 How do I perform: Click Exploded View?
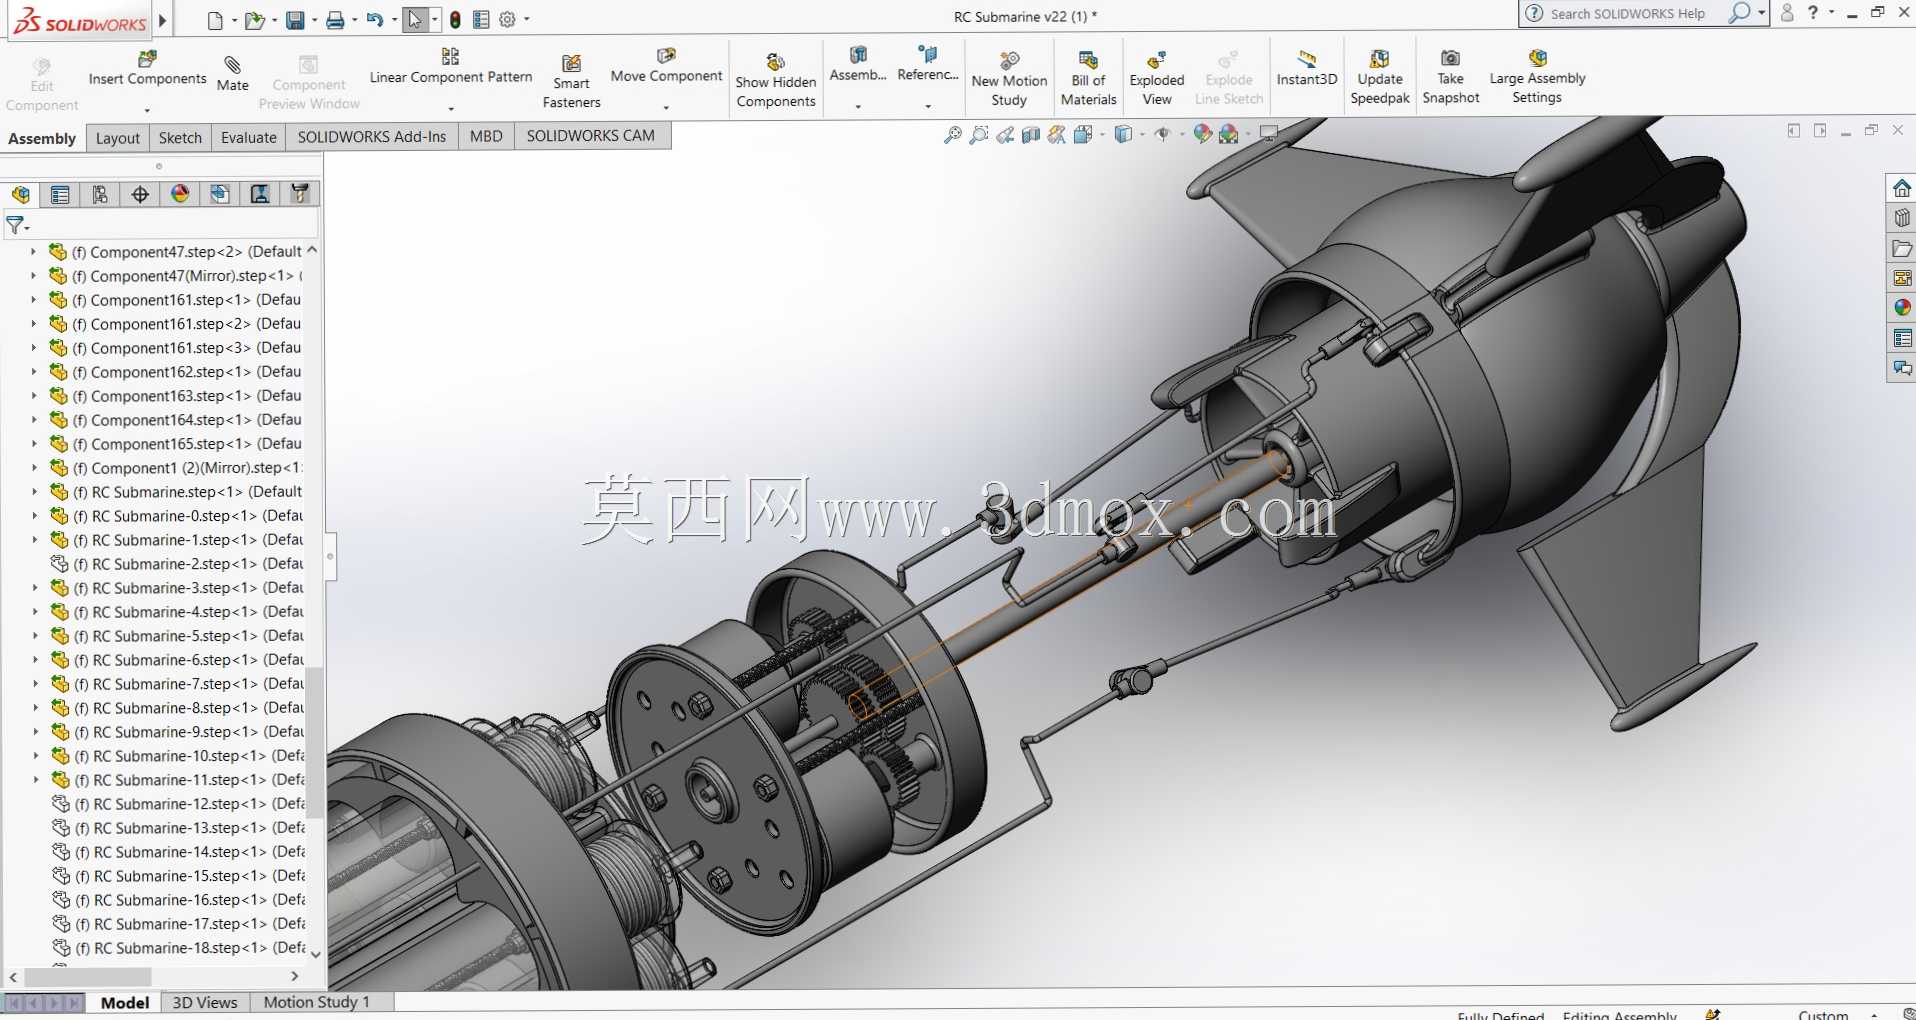coord(1156,78)
